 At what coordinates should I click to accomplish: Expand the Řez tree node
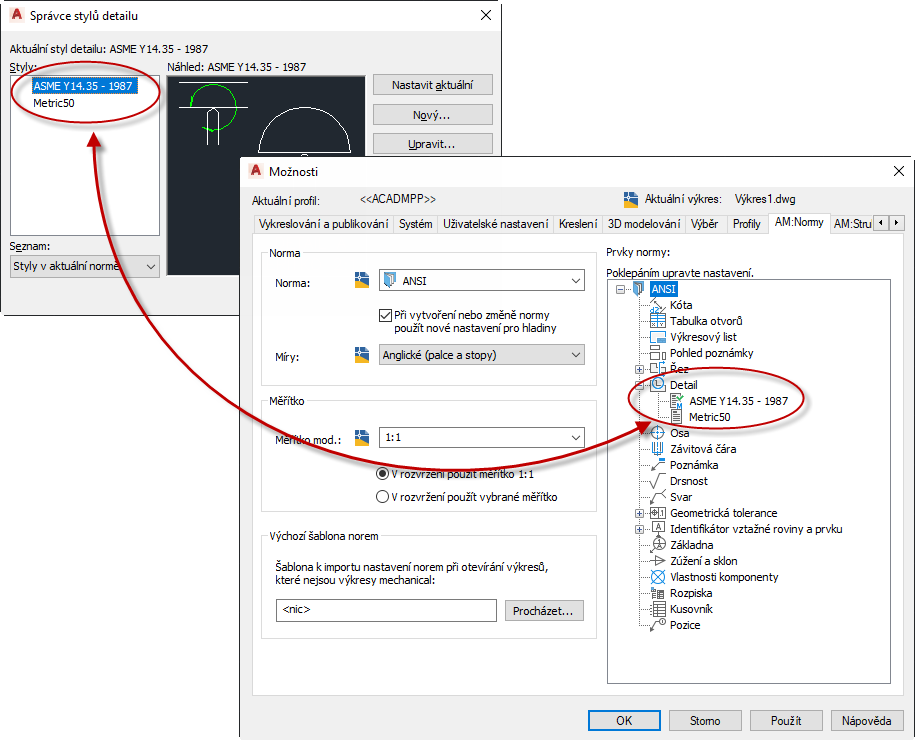pyautogui.click(x=640, y=369)
